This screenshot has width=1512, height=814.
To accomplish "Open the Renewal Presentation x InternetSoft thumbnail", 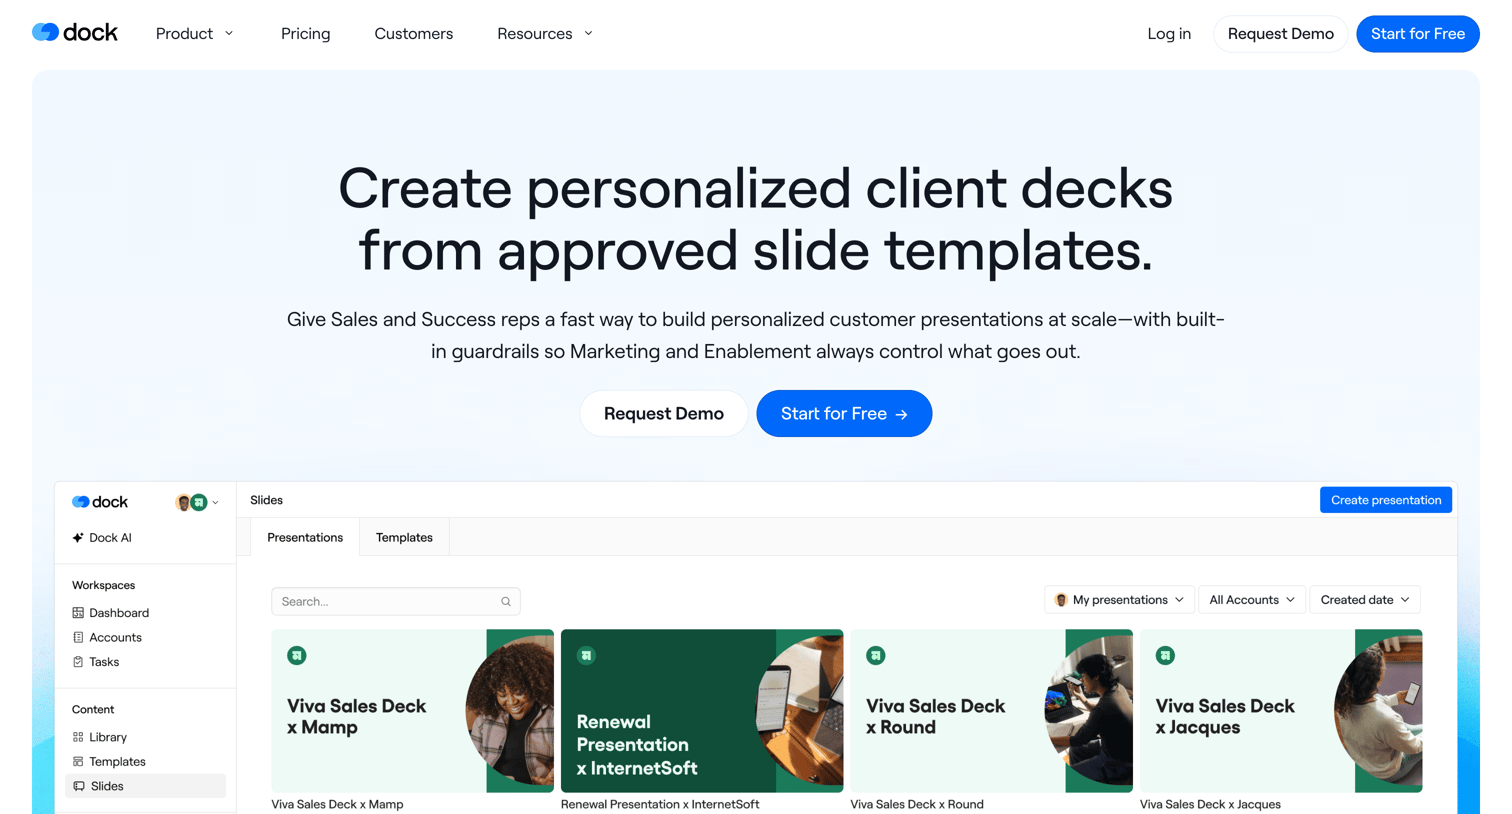I will click(702, 711).
